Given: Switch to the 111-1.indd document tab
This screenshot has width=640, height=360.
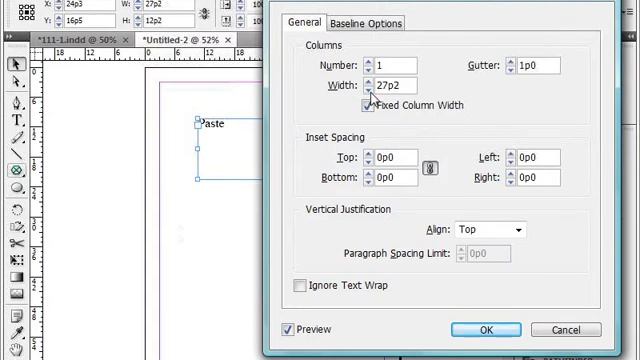Looking at the screenshot, I should 77,40.
